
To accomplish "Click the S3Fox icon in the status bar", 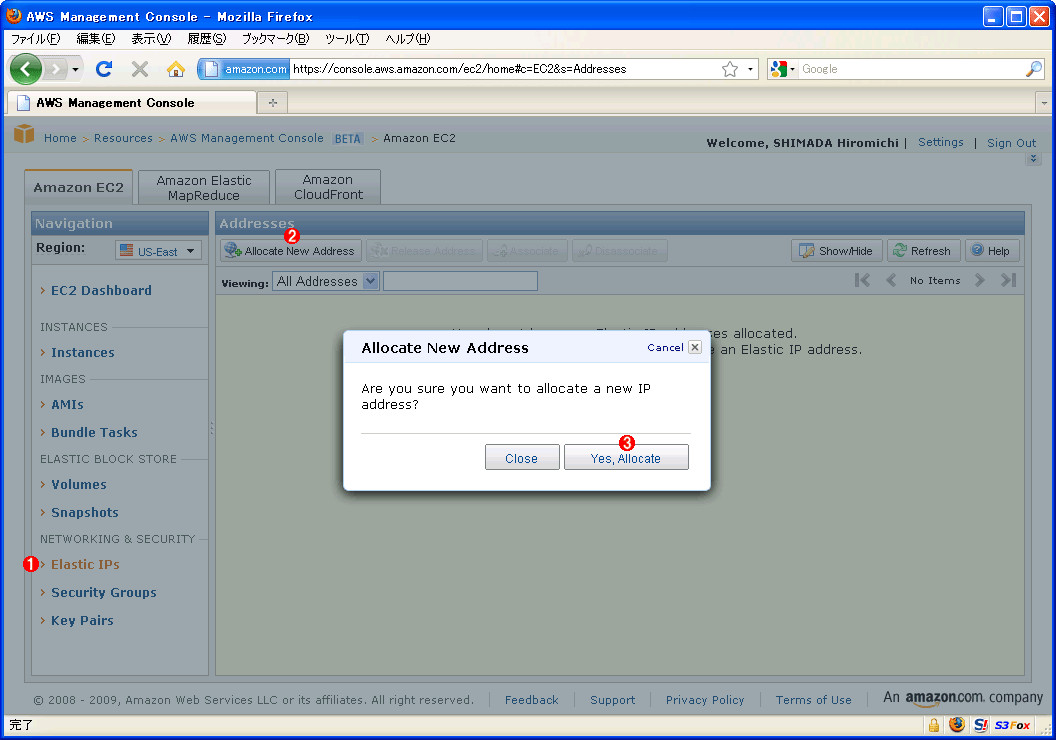I will [x=1012, y=725].
